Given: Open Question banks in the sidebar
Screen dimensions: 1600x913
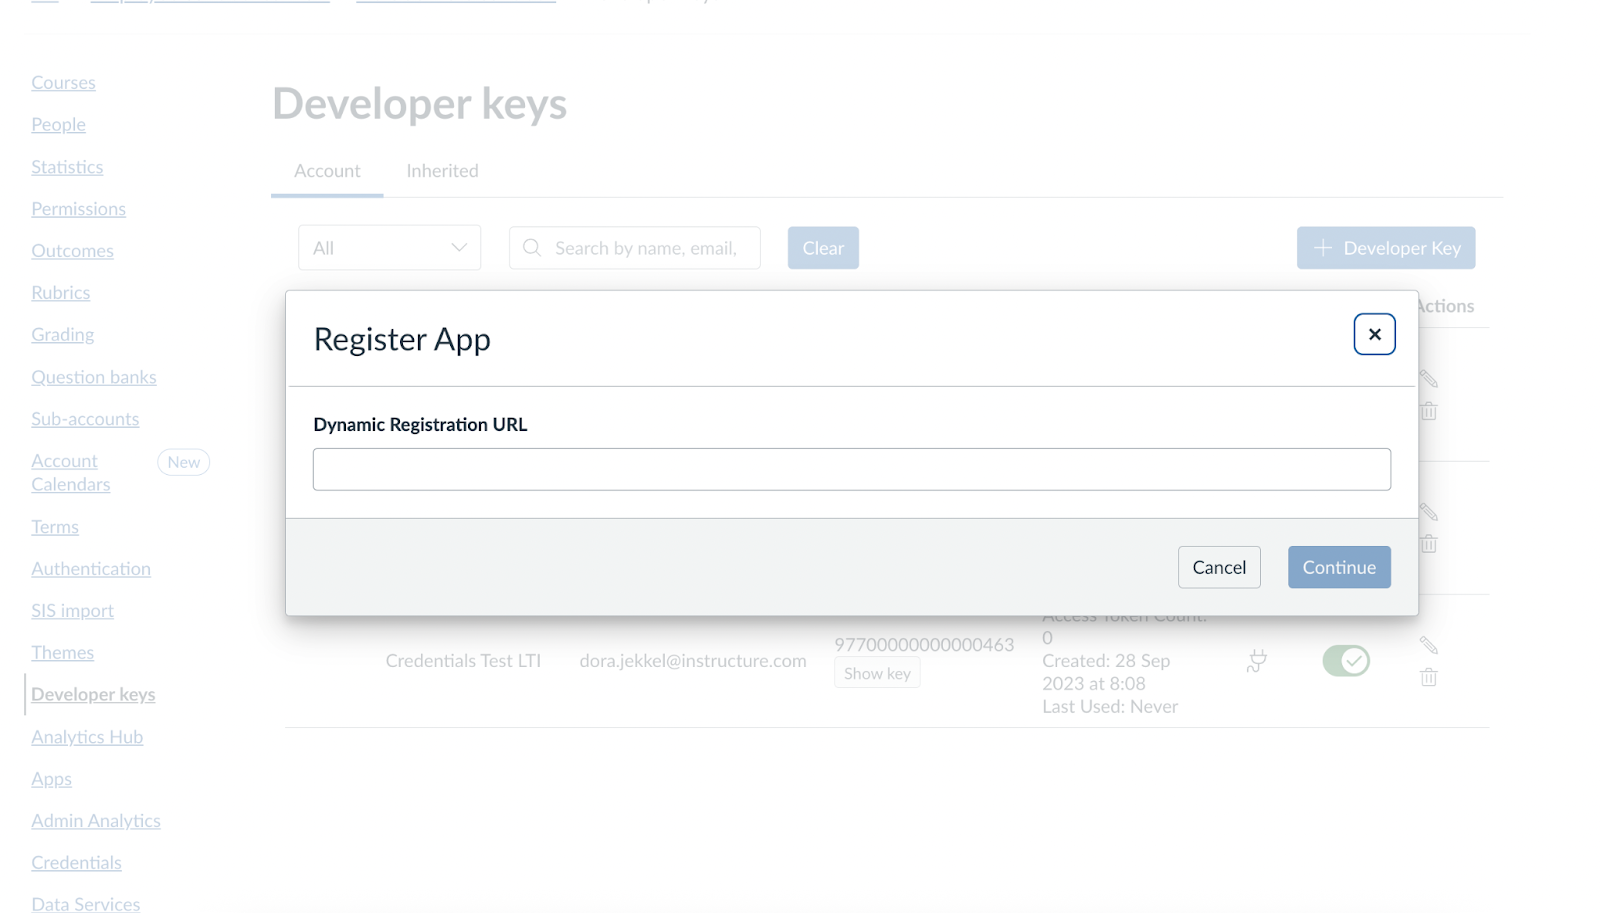Looking at the screenshot, I should [94, 377].
